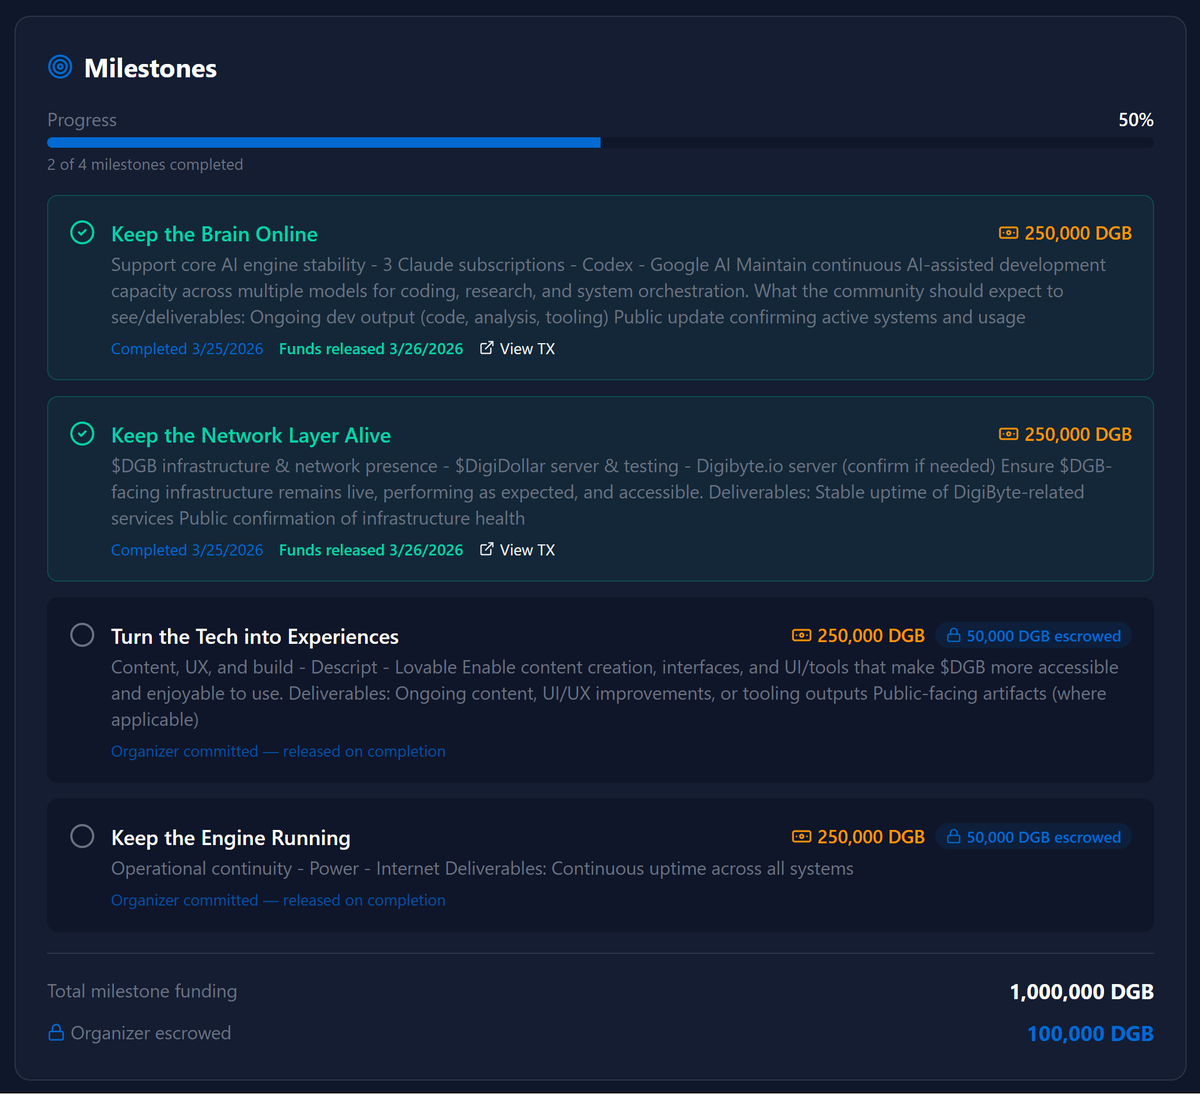1200x1094 pixels.
Task: Toggle completion checkmark on Keep the Brain Online
Action: coord(82,232)
